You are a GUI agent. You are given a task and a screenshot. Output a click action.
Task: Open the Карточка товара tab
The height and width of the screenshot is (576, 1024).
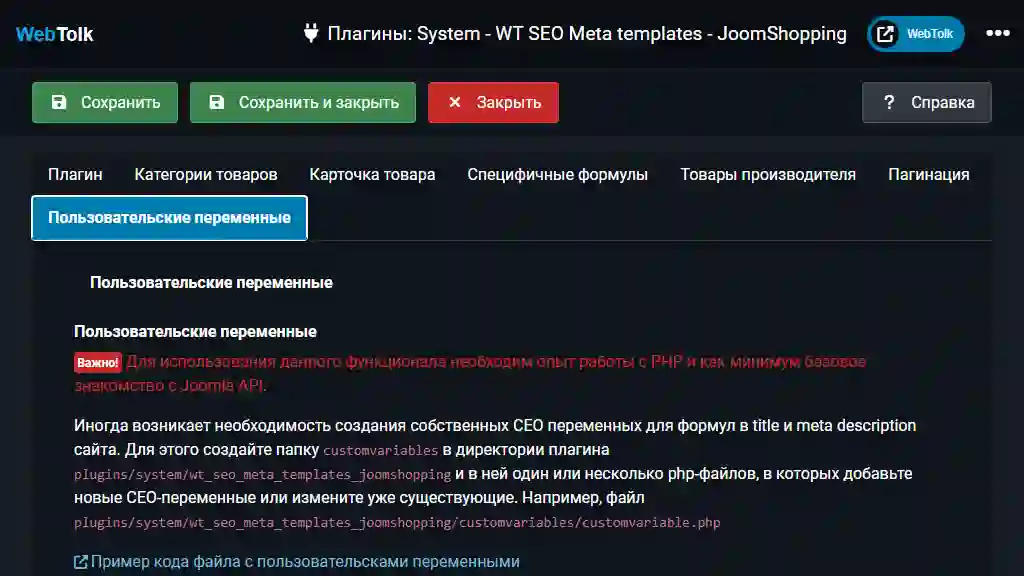pyautogui.click(x=372, y=174)
